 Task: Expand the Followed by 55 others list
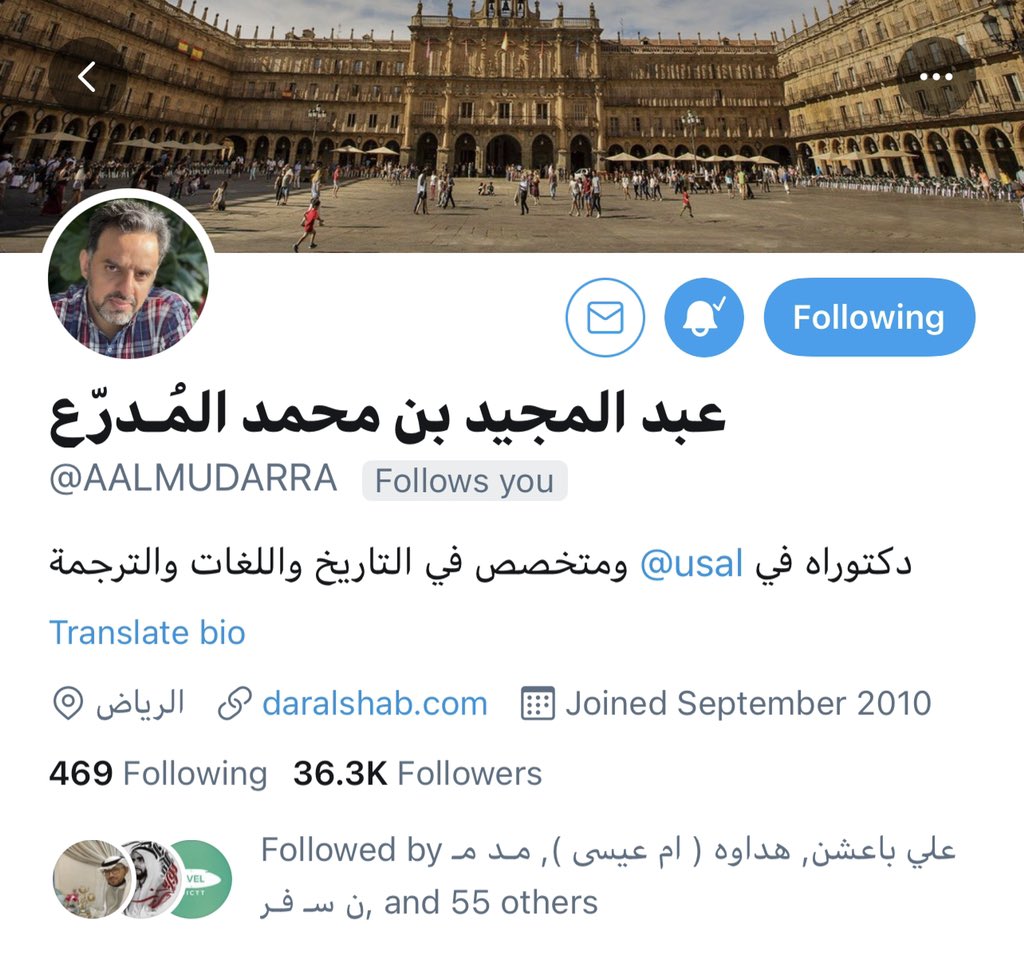[x=607, y=876]
